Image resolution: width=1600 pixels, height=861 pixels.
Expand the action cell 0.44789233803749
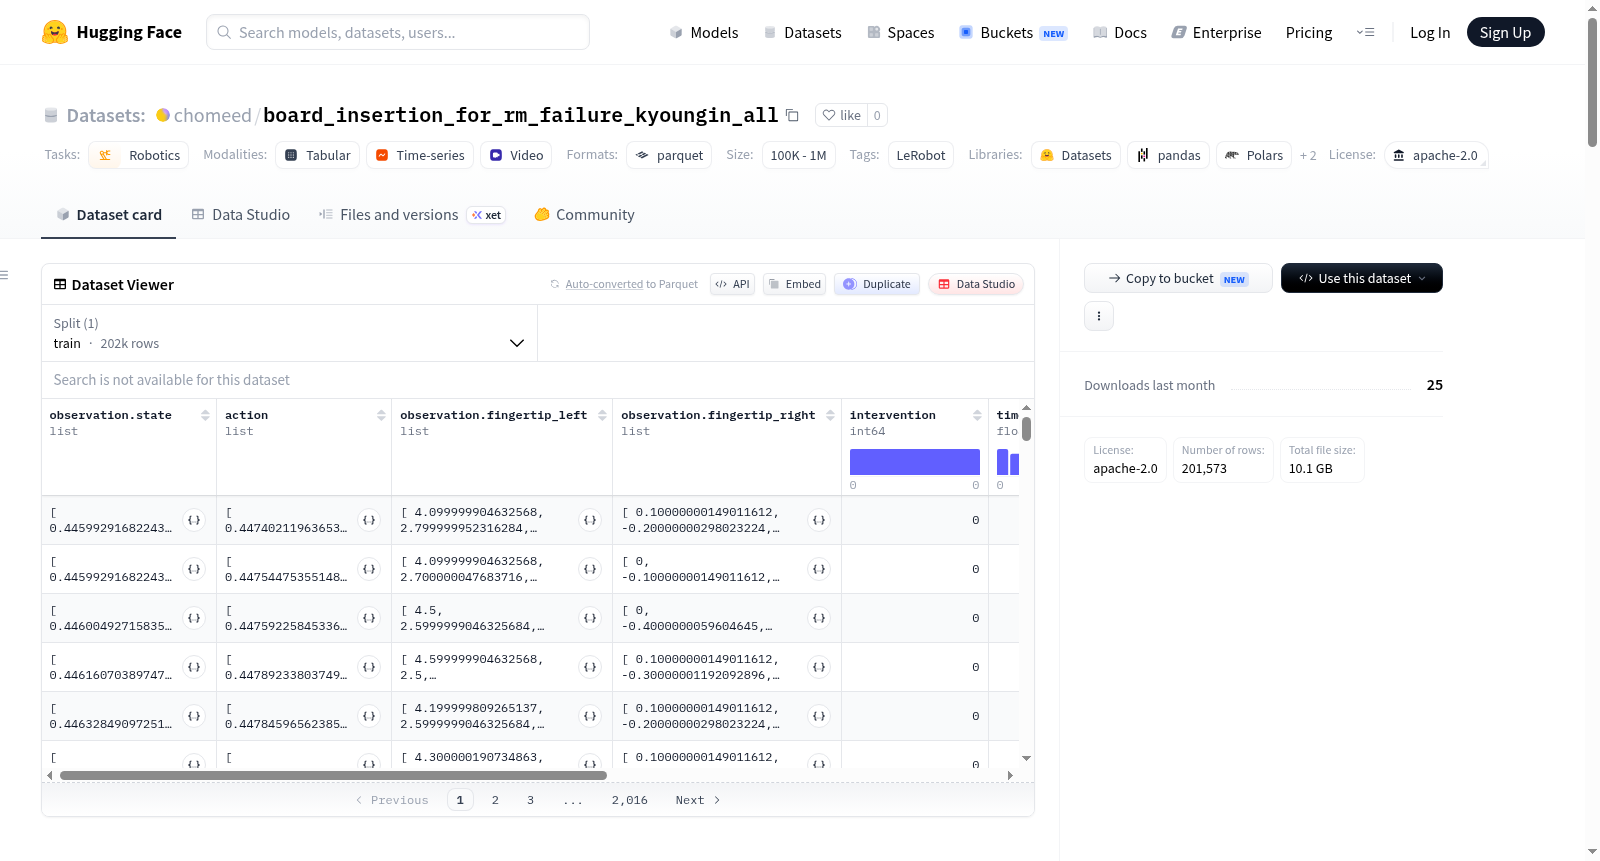369,667
